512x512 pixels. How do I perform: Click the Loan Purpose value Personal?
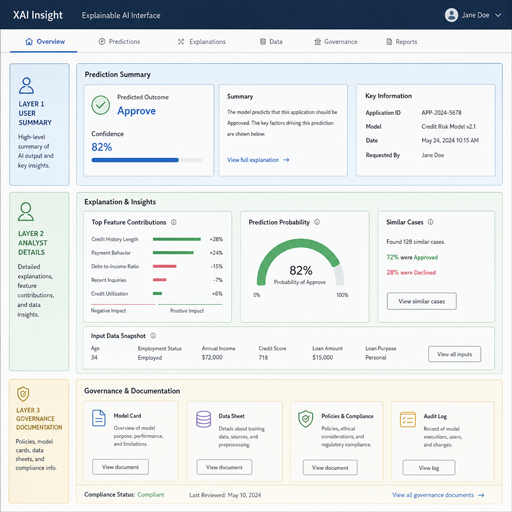point(376,358)
